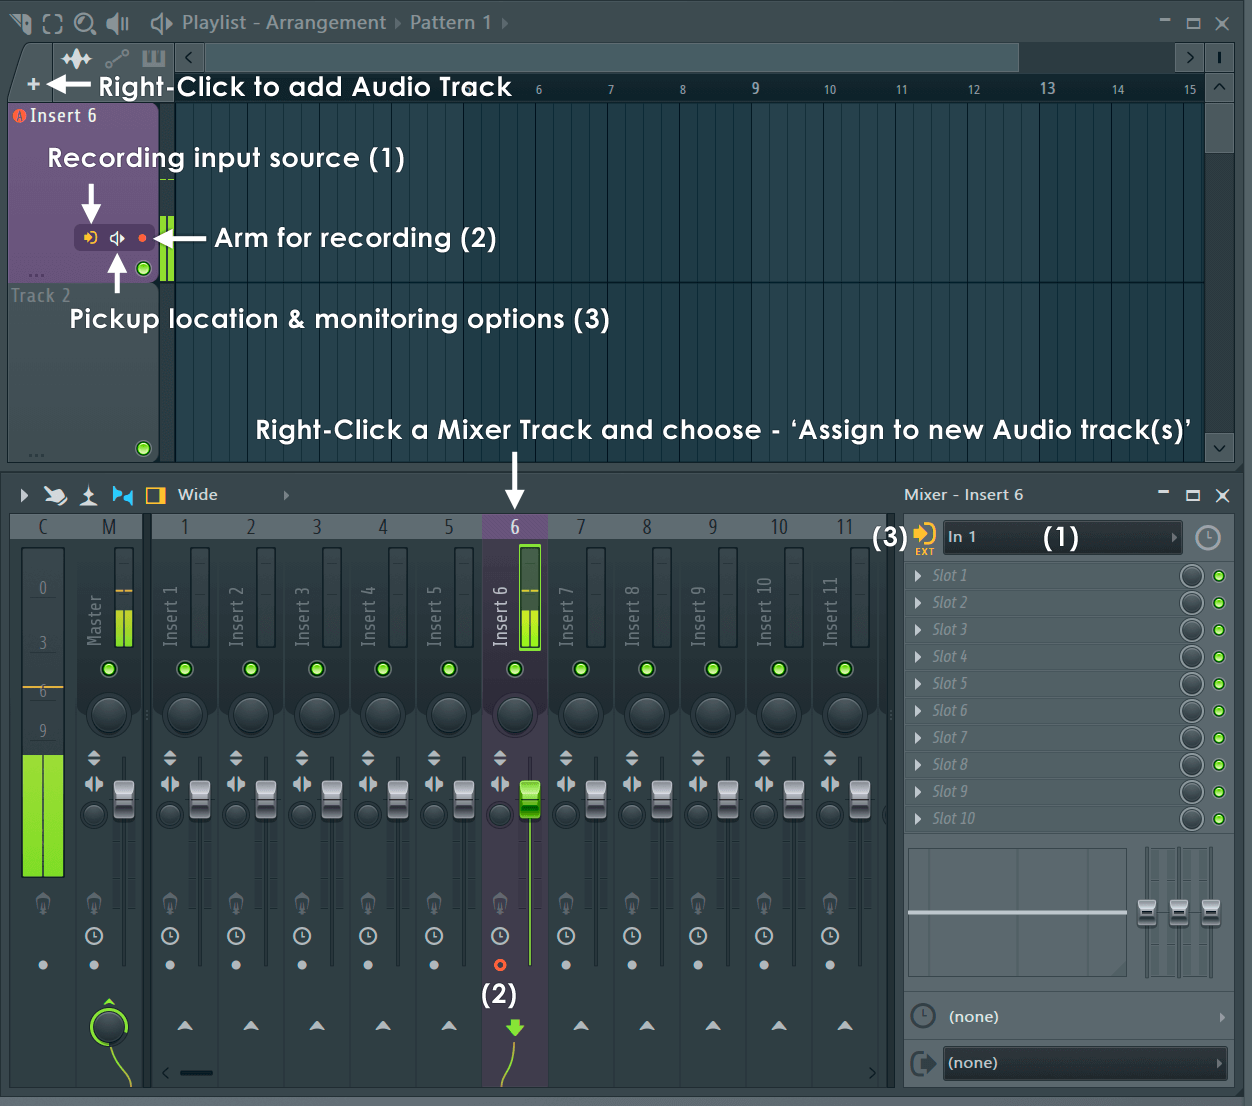Image resolution: width=1252 pixels, height=1106 pixels.
Task: Click the plus button to add a track
Action: click(x=33, y=85)
